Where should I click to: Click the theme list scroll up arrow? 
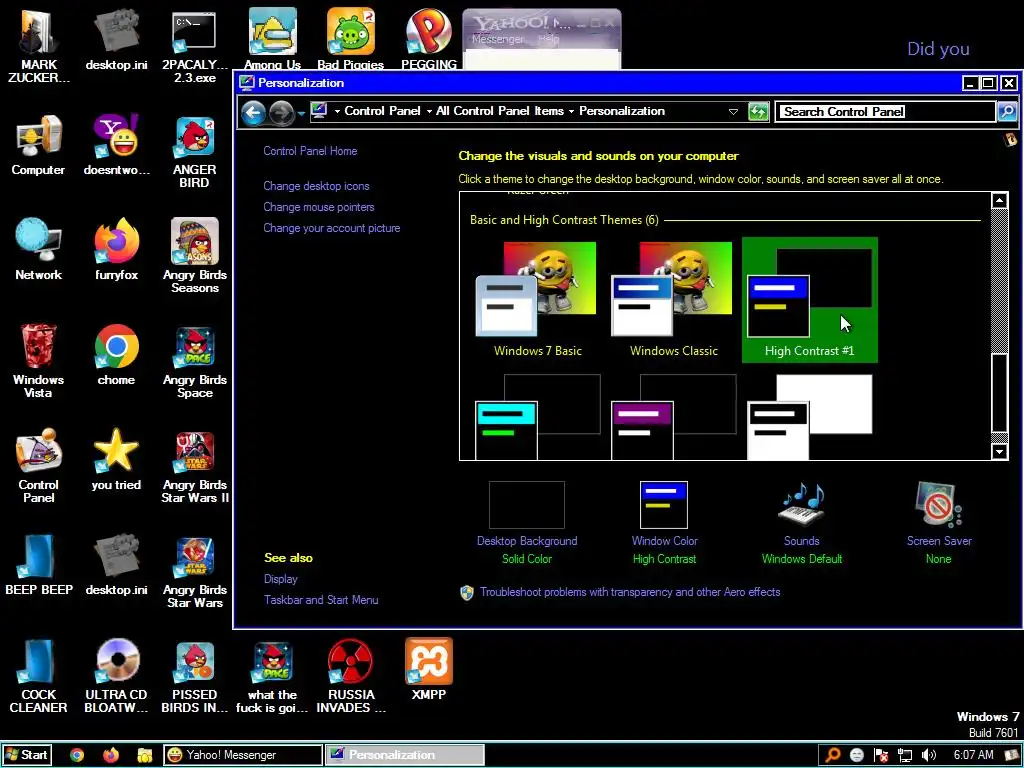(x=999, y=200)
